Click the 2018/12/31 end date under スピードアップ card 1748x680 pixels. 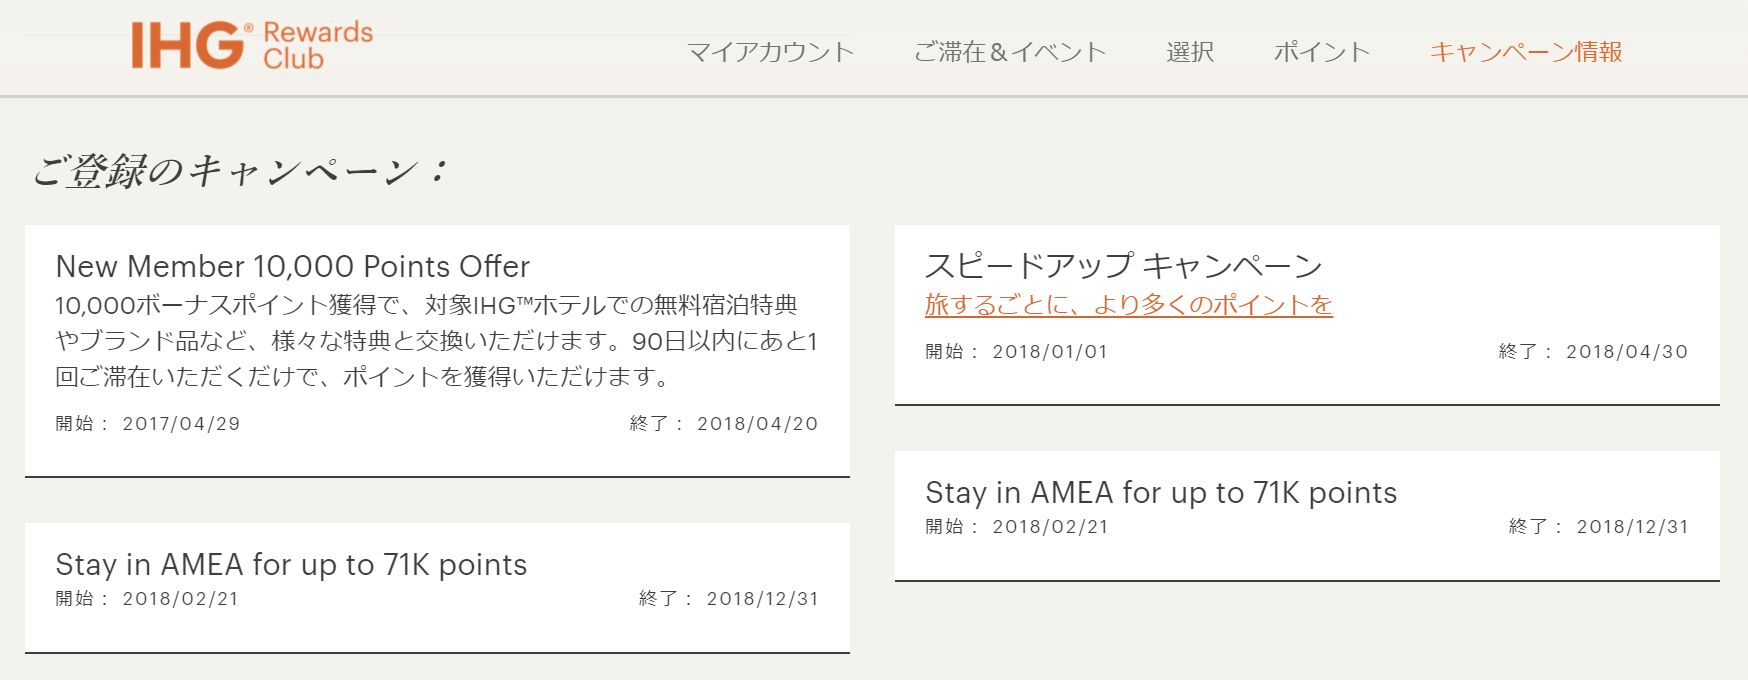tap(1632, 527)
